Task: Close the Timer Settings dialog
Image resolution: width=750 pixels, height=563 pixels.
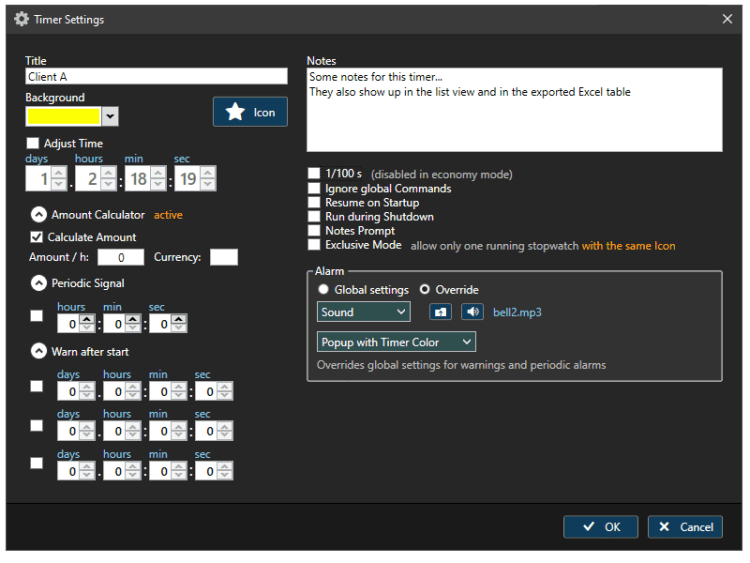Action: (x=727, y=19)
